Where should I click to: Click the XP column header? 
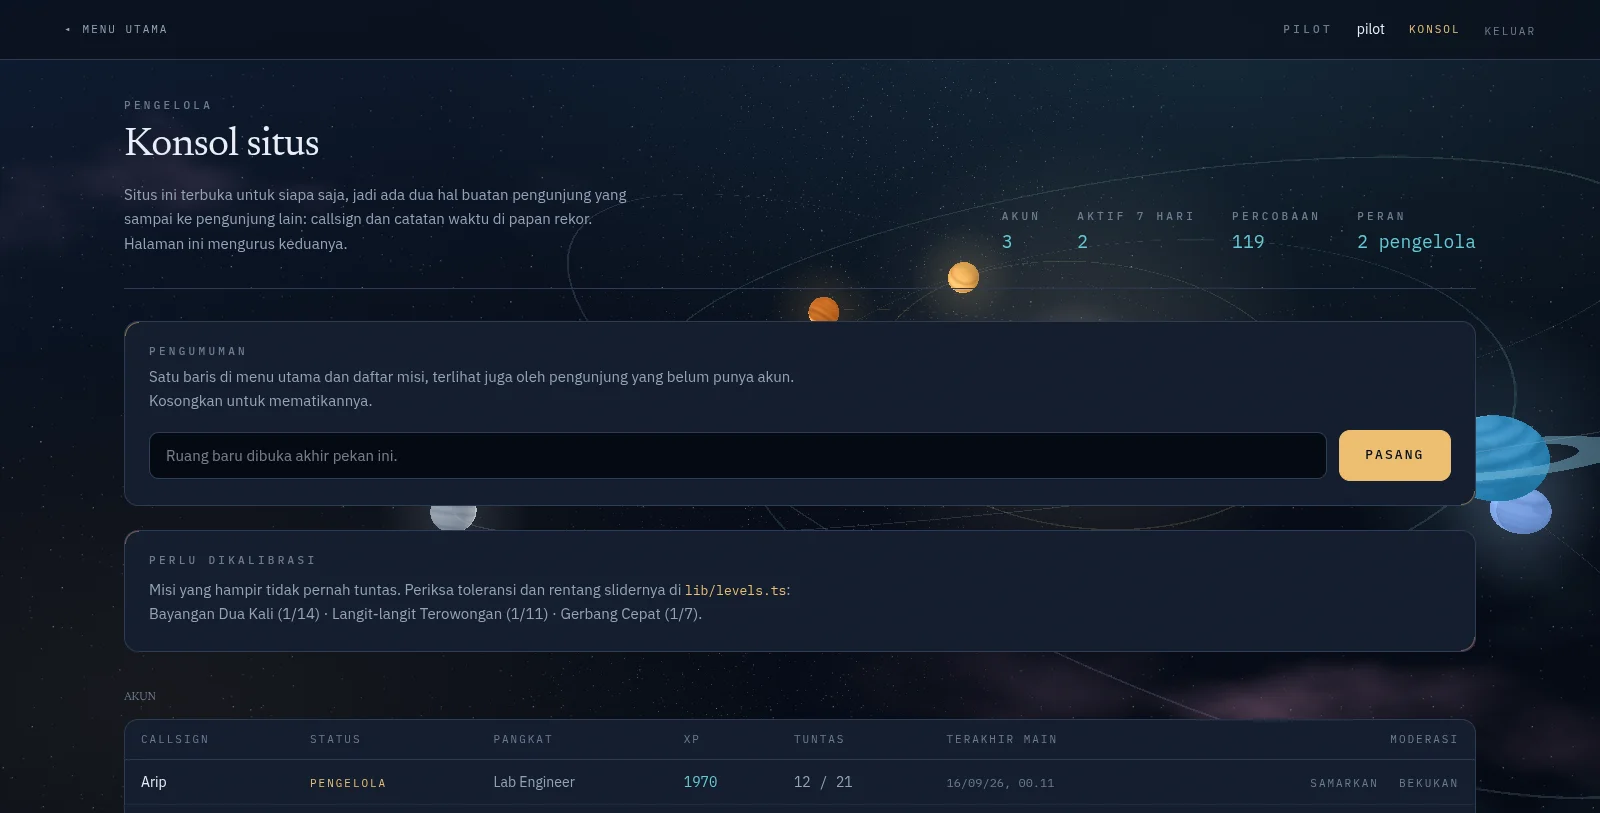coord(691,739)
